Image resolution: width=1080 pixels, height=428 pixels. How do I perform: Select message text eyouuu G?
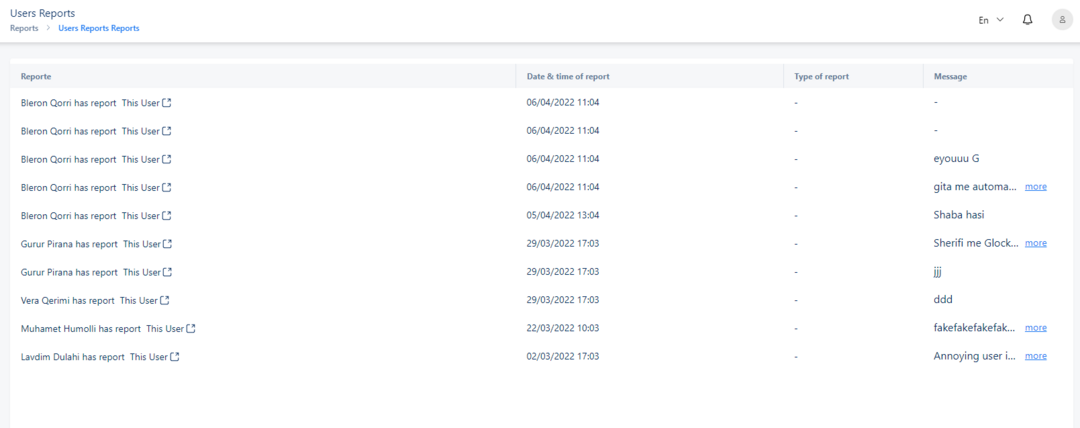957,159
